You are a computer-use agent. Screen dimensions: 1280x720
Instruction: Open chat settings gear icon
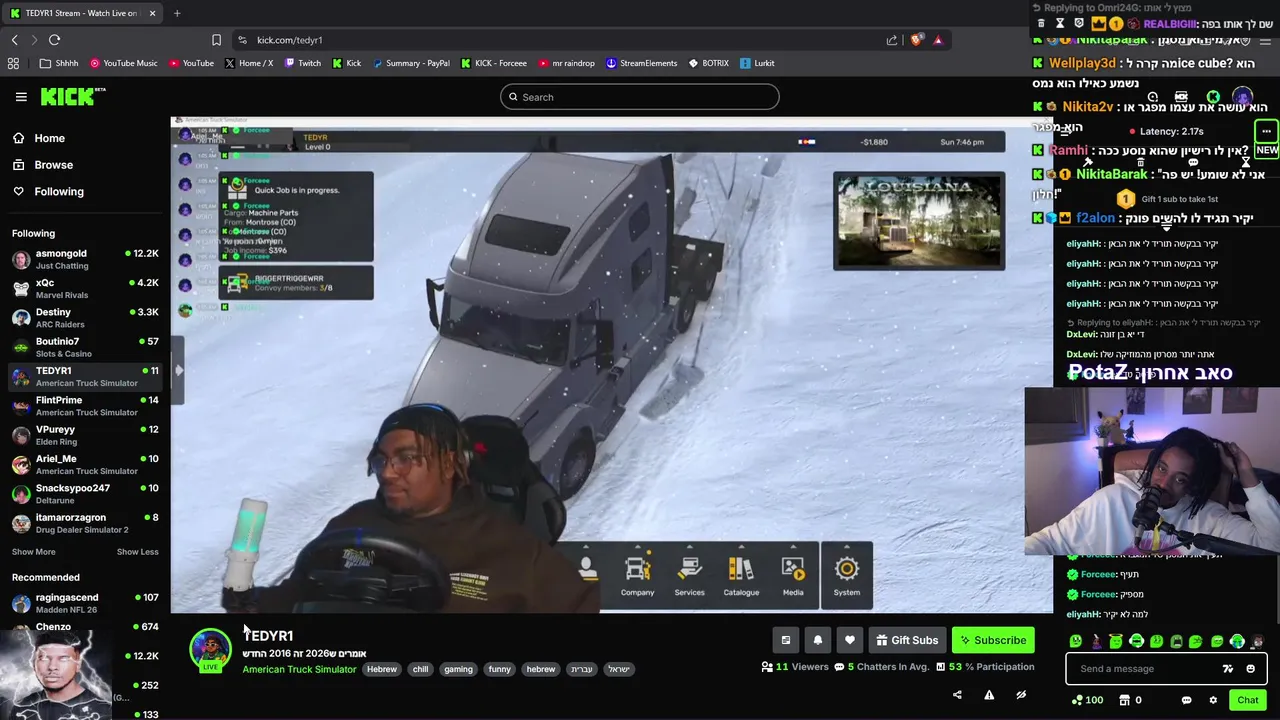tap(1213, 700)
